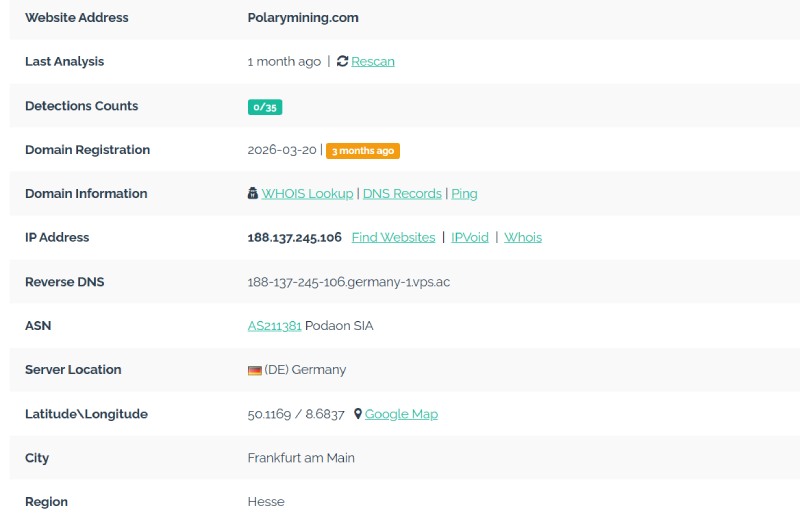Open the WHOIS Lookup link
The height and width of the screenshot is (517, 800).
pos(307,193)
